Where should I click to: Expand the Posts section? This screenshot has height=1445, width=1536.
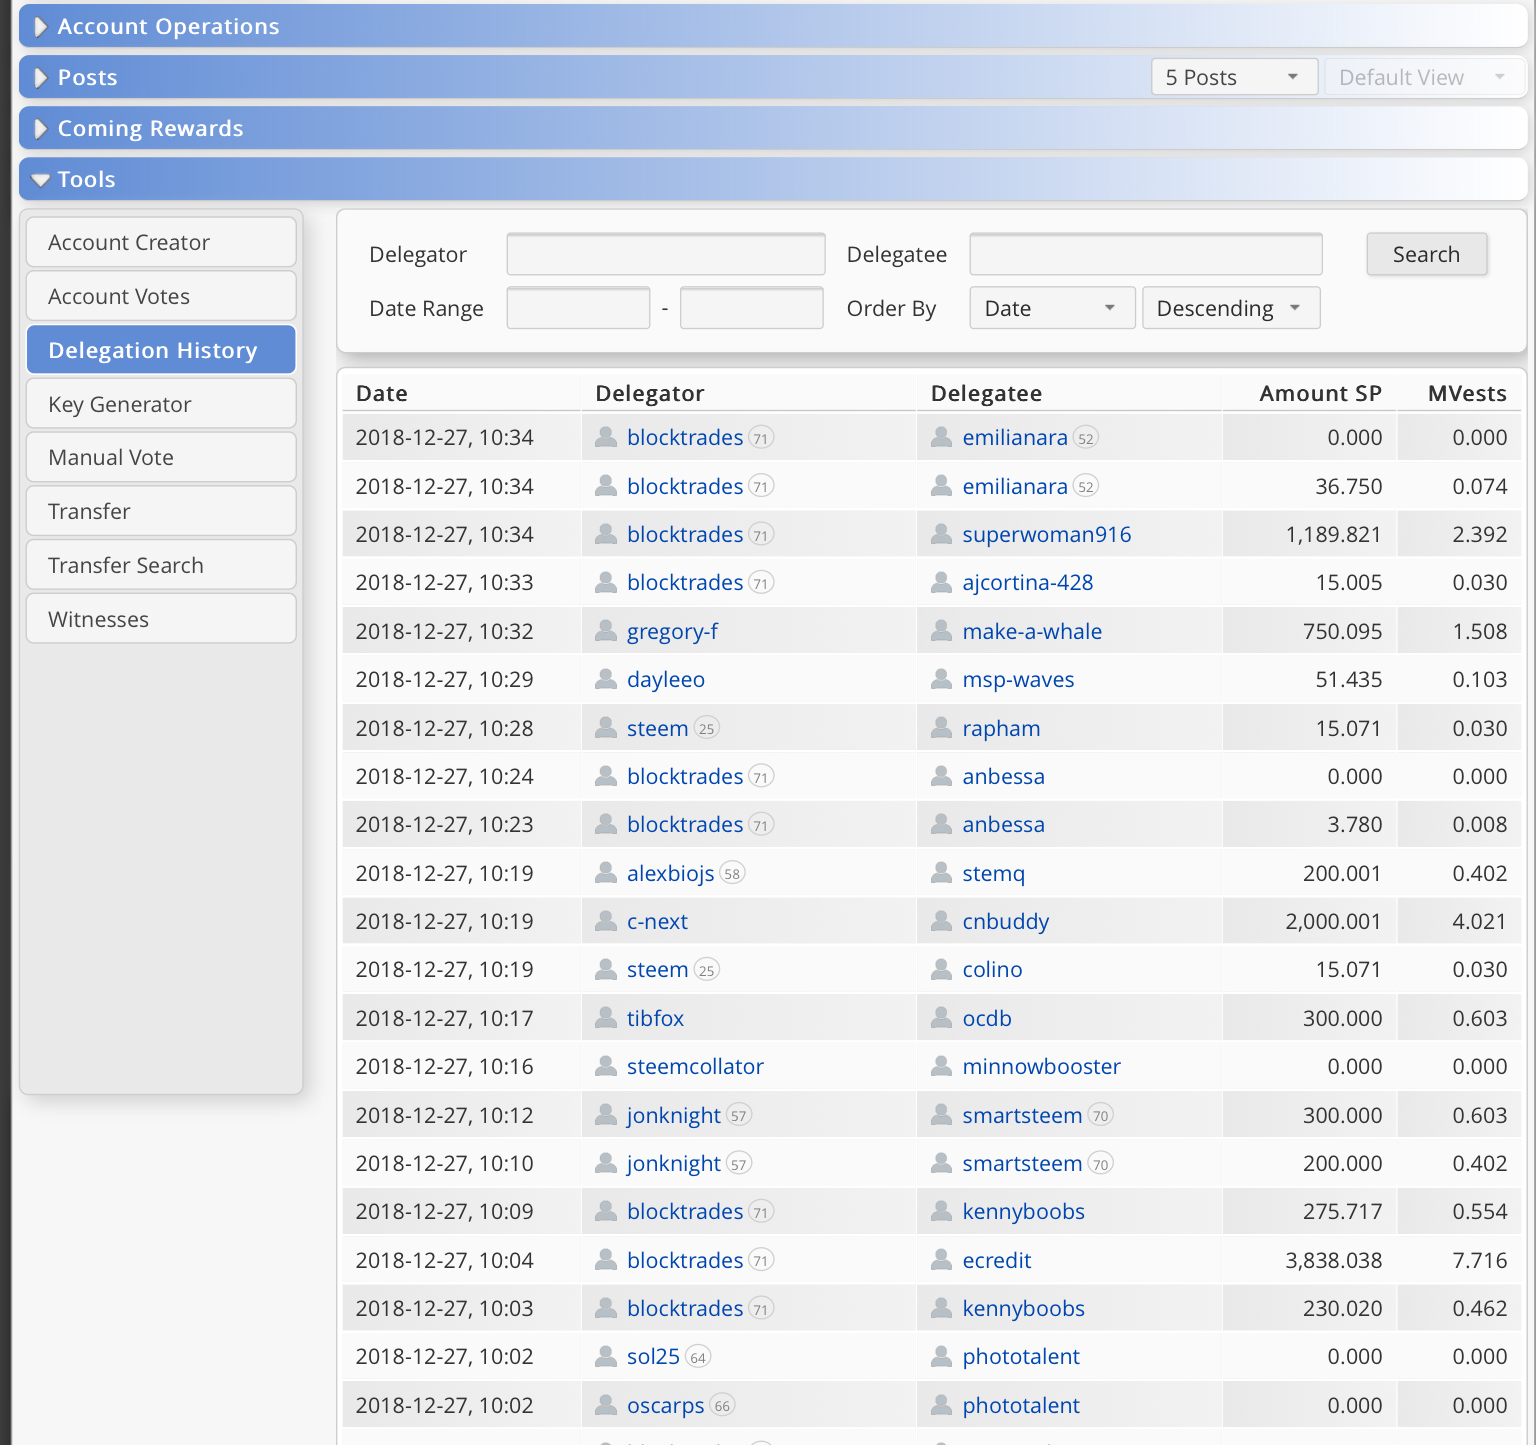click(x=584, y=77)
